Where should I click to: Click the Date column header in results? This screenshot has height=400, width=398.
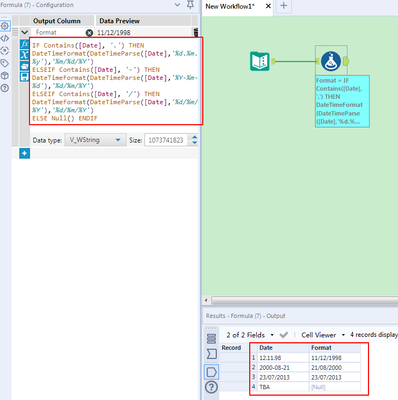pos(283,348)
